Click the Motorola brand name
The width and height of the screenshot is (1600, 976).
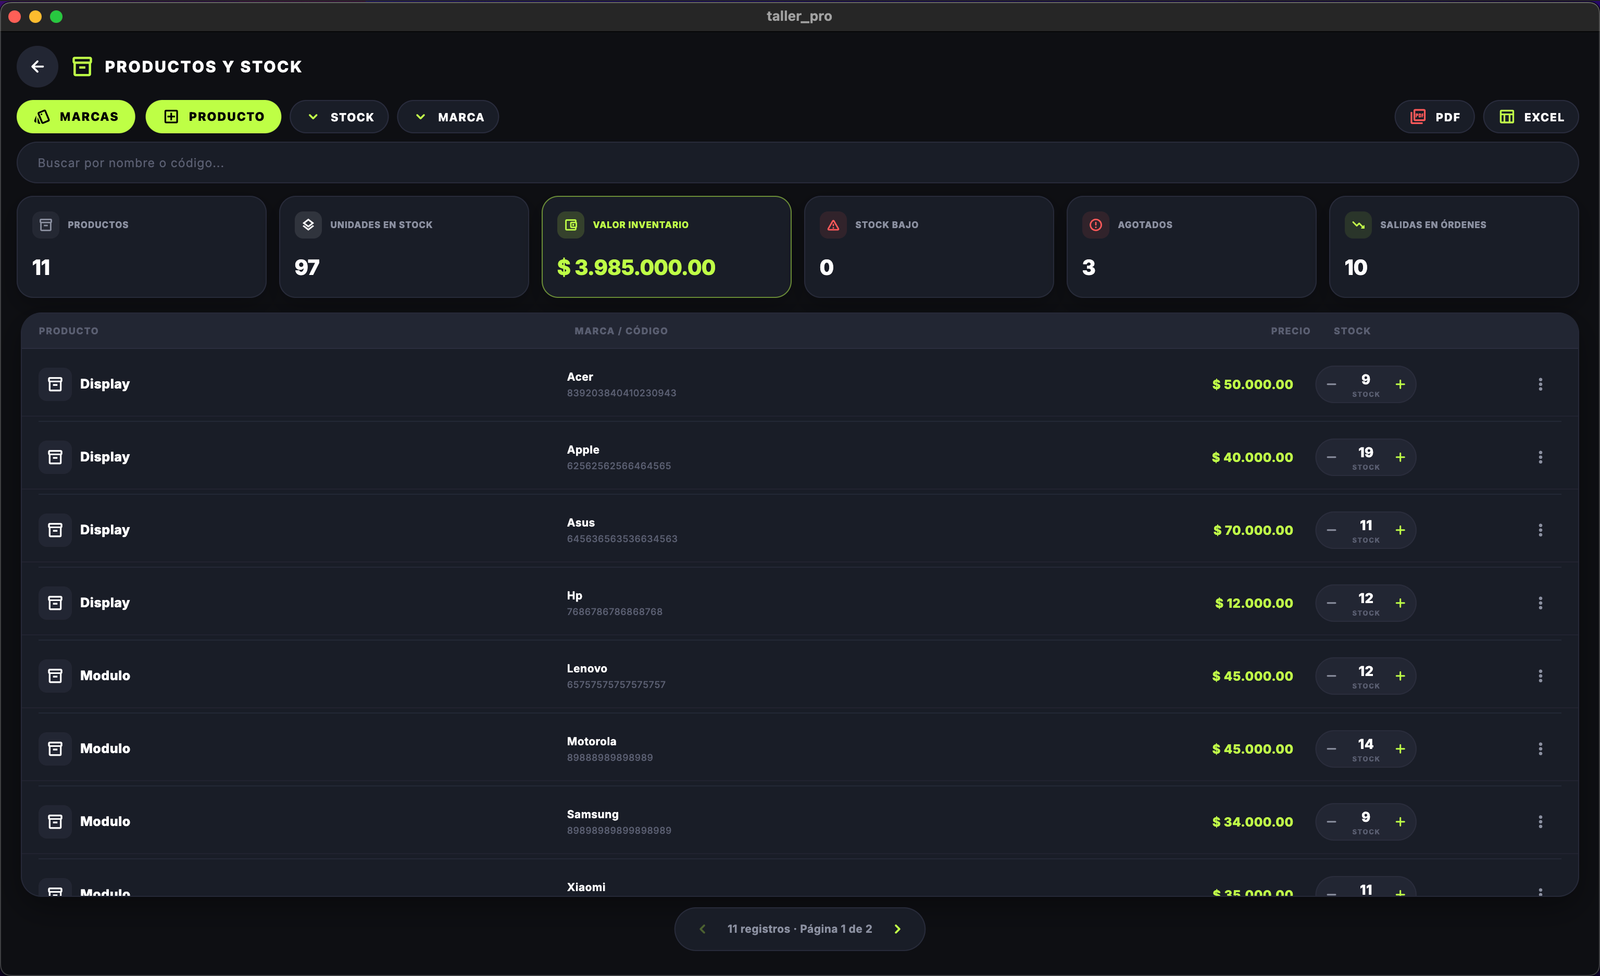coord(591,742)
